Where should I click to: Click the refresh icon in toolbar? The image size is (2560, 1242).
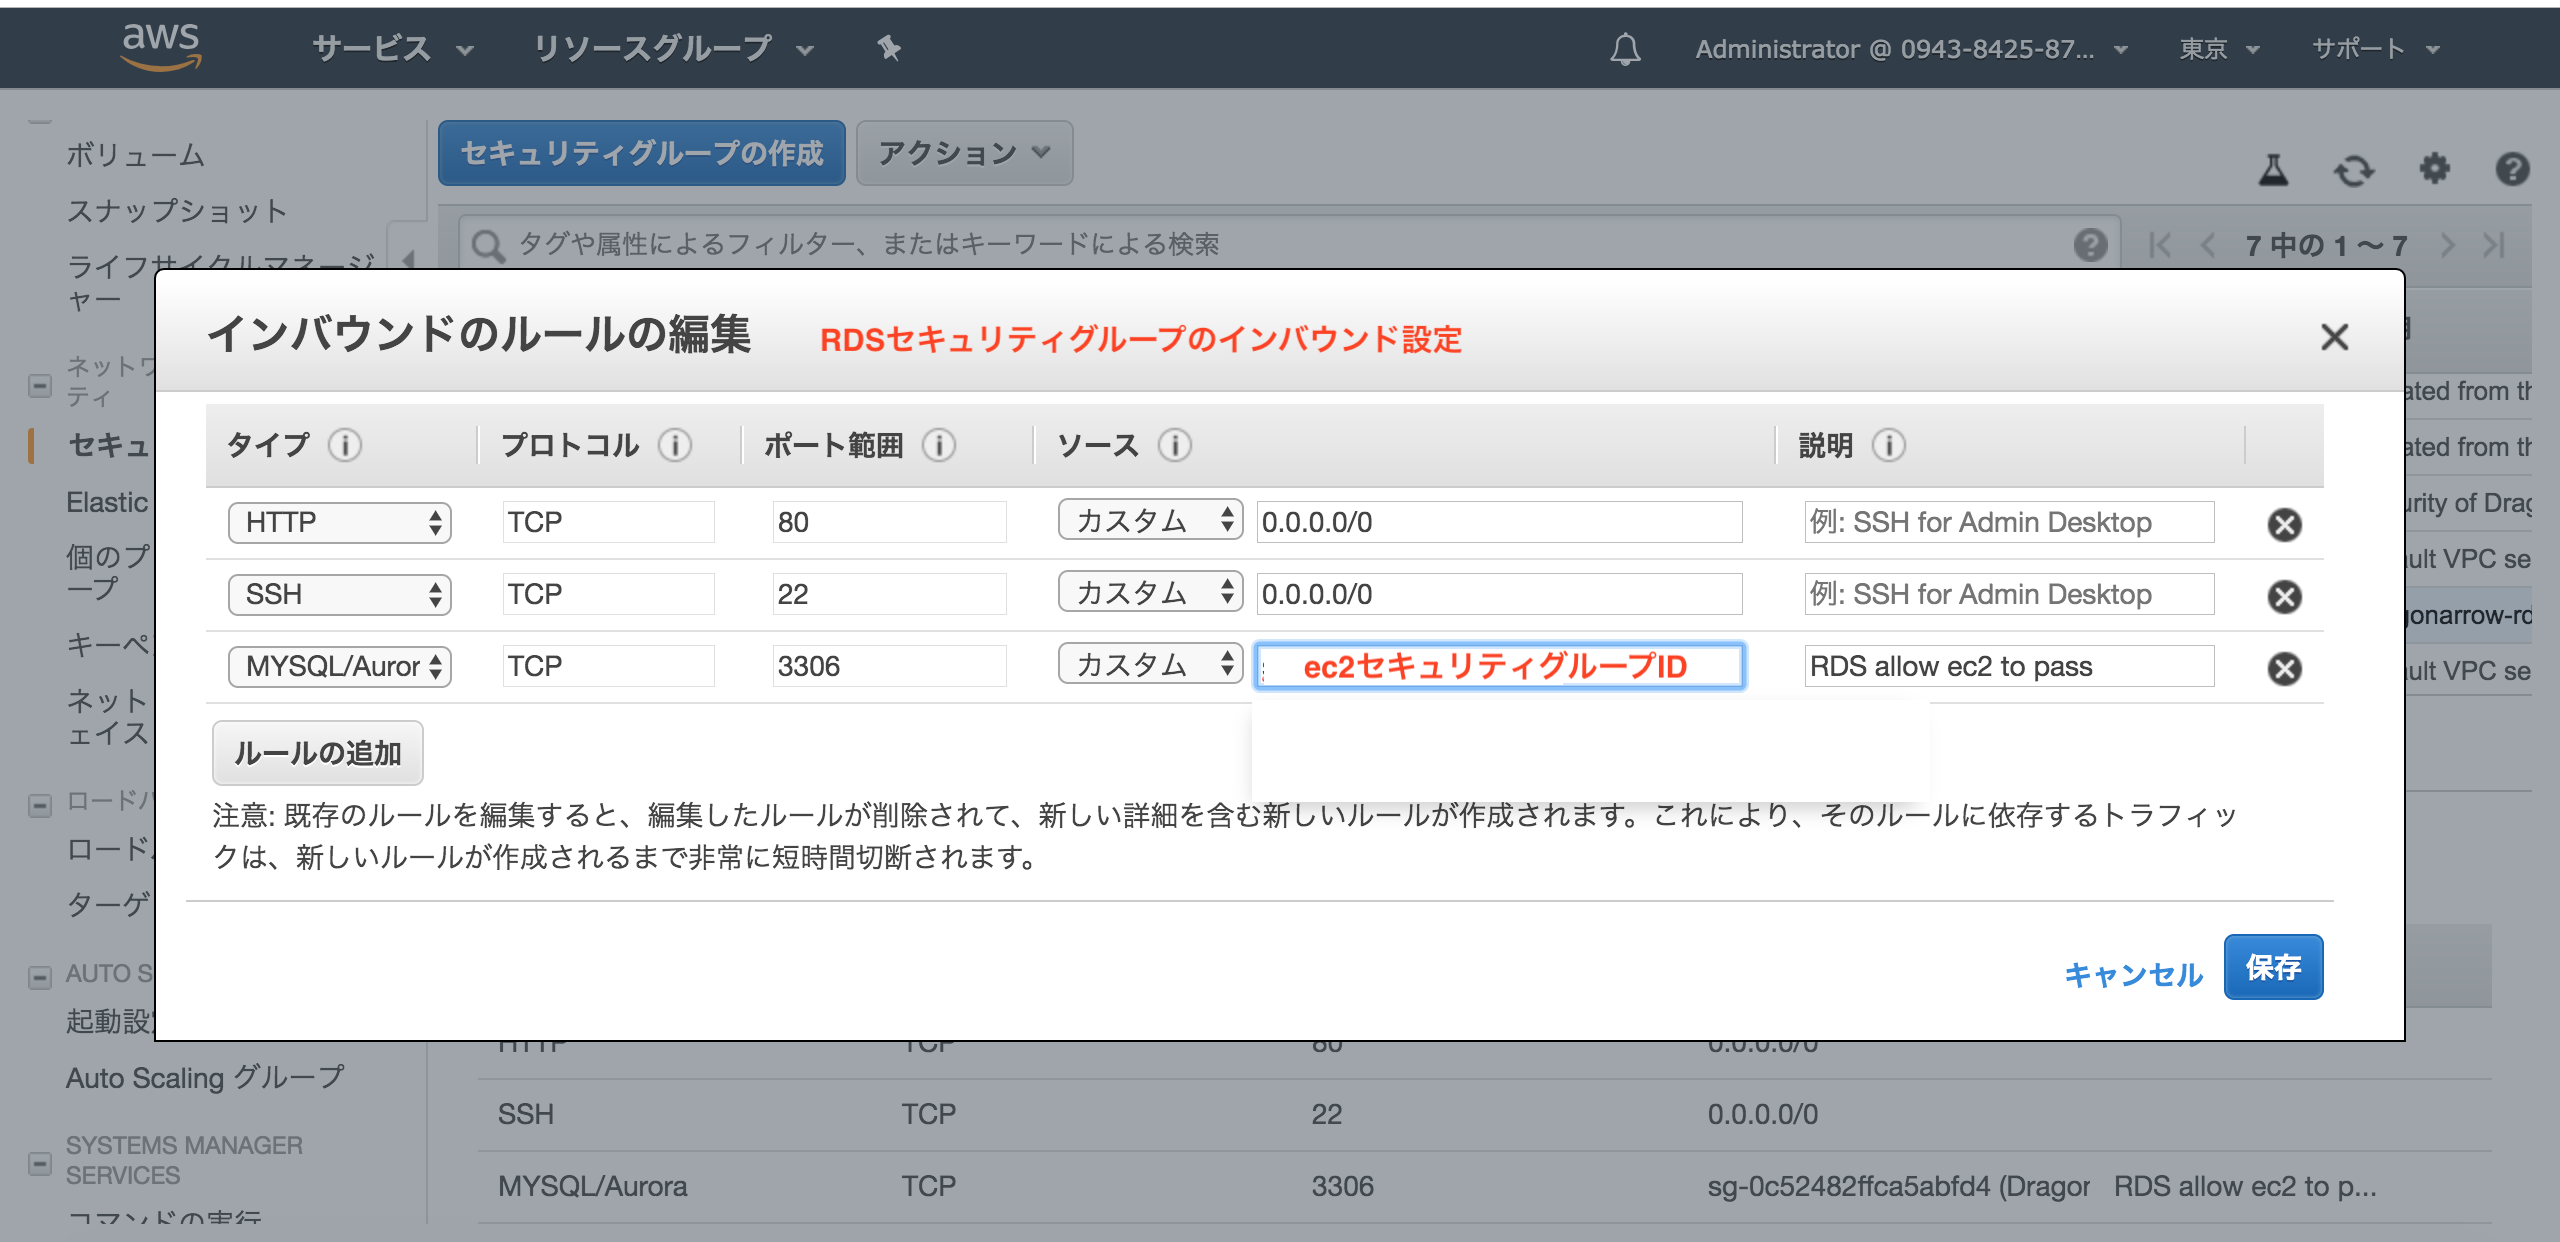(x=2353, y=171)
